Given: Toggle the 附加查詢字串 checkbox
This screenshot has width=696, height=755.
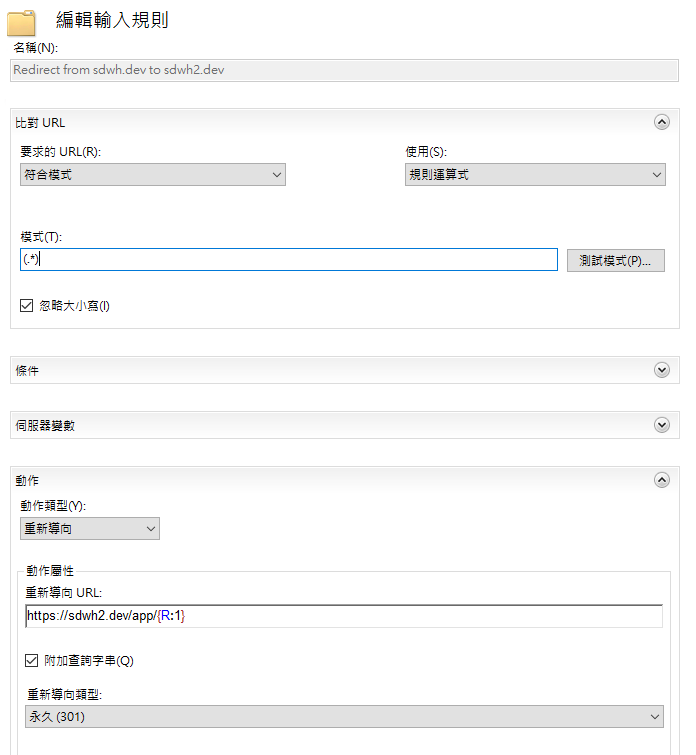Looking at the screenshot, I should pyautogui.click(x=33, y=660).
